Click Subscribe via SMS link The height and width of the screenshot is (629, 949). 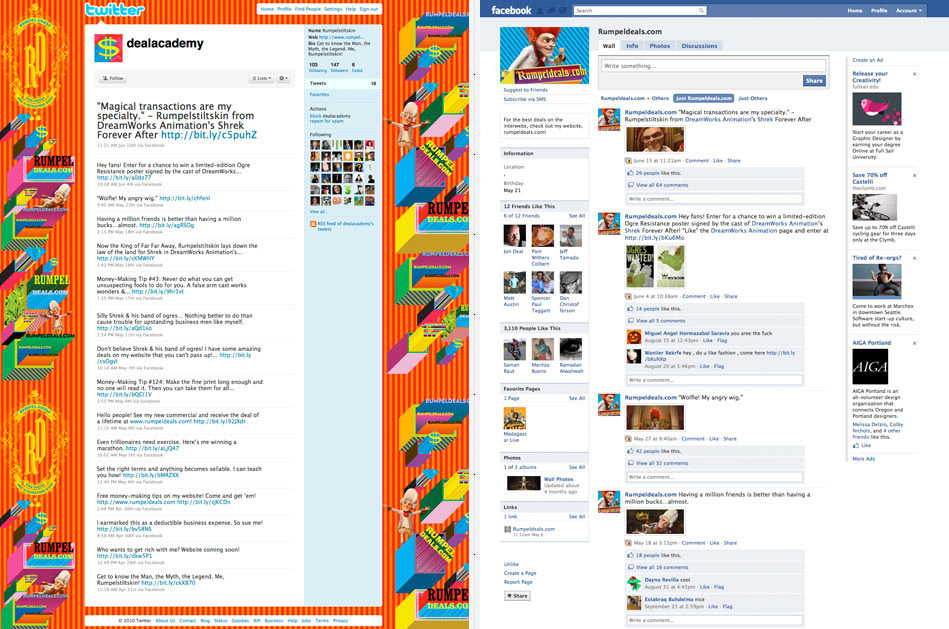point(524,99)
